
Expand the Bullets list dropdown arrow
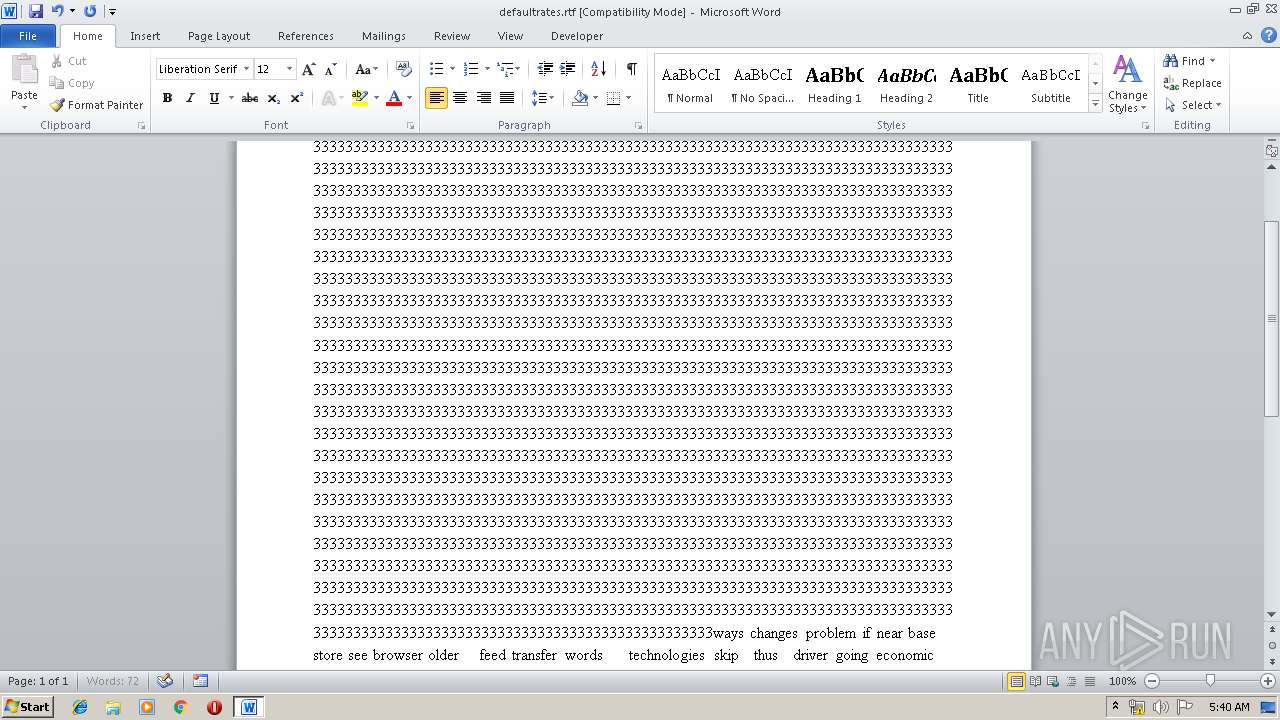(452, 69)
